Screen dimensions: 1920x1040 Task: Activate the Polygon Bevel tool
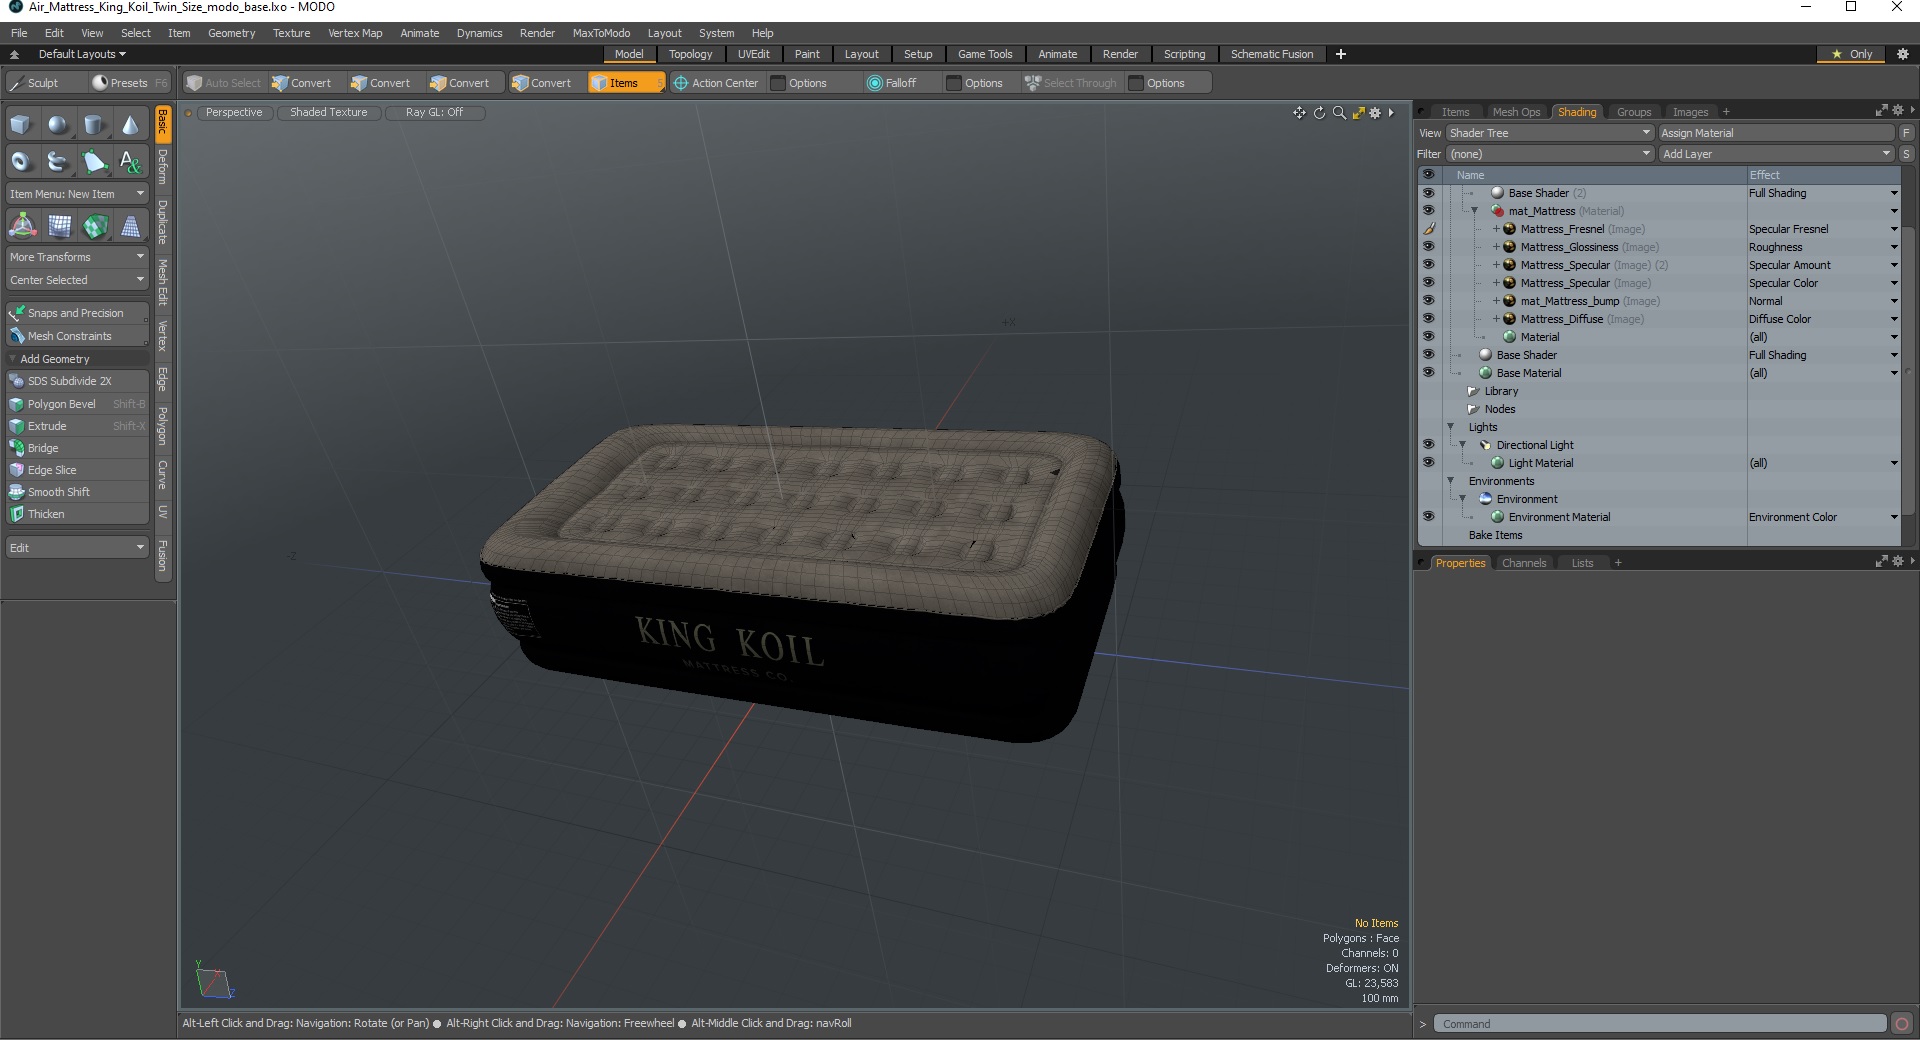[x=77, y=404]
